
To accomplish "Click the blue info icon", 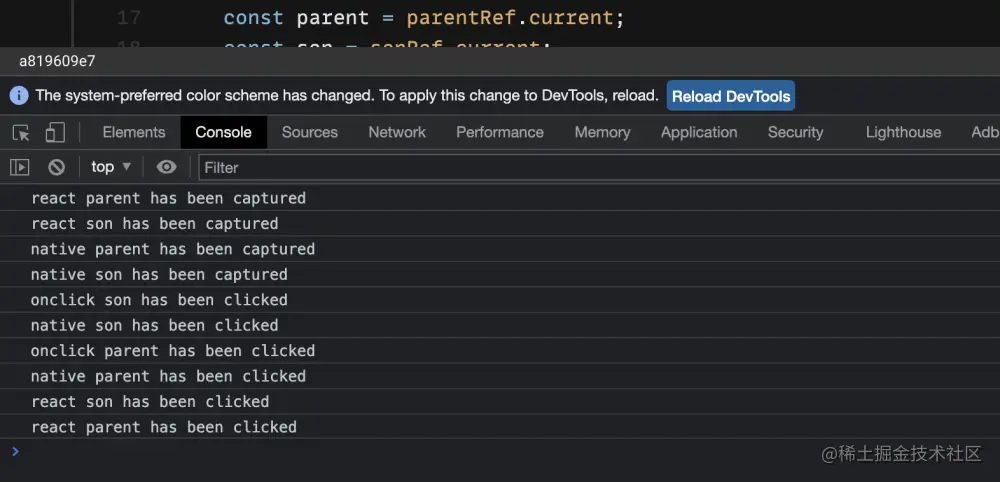I will [19, 96].
